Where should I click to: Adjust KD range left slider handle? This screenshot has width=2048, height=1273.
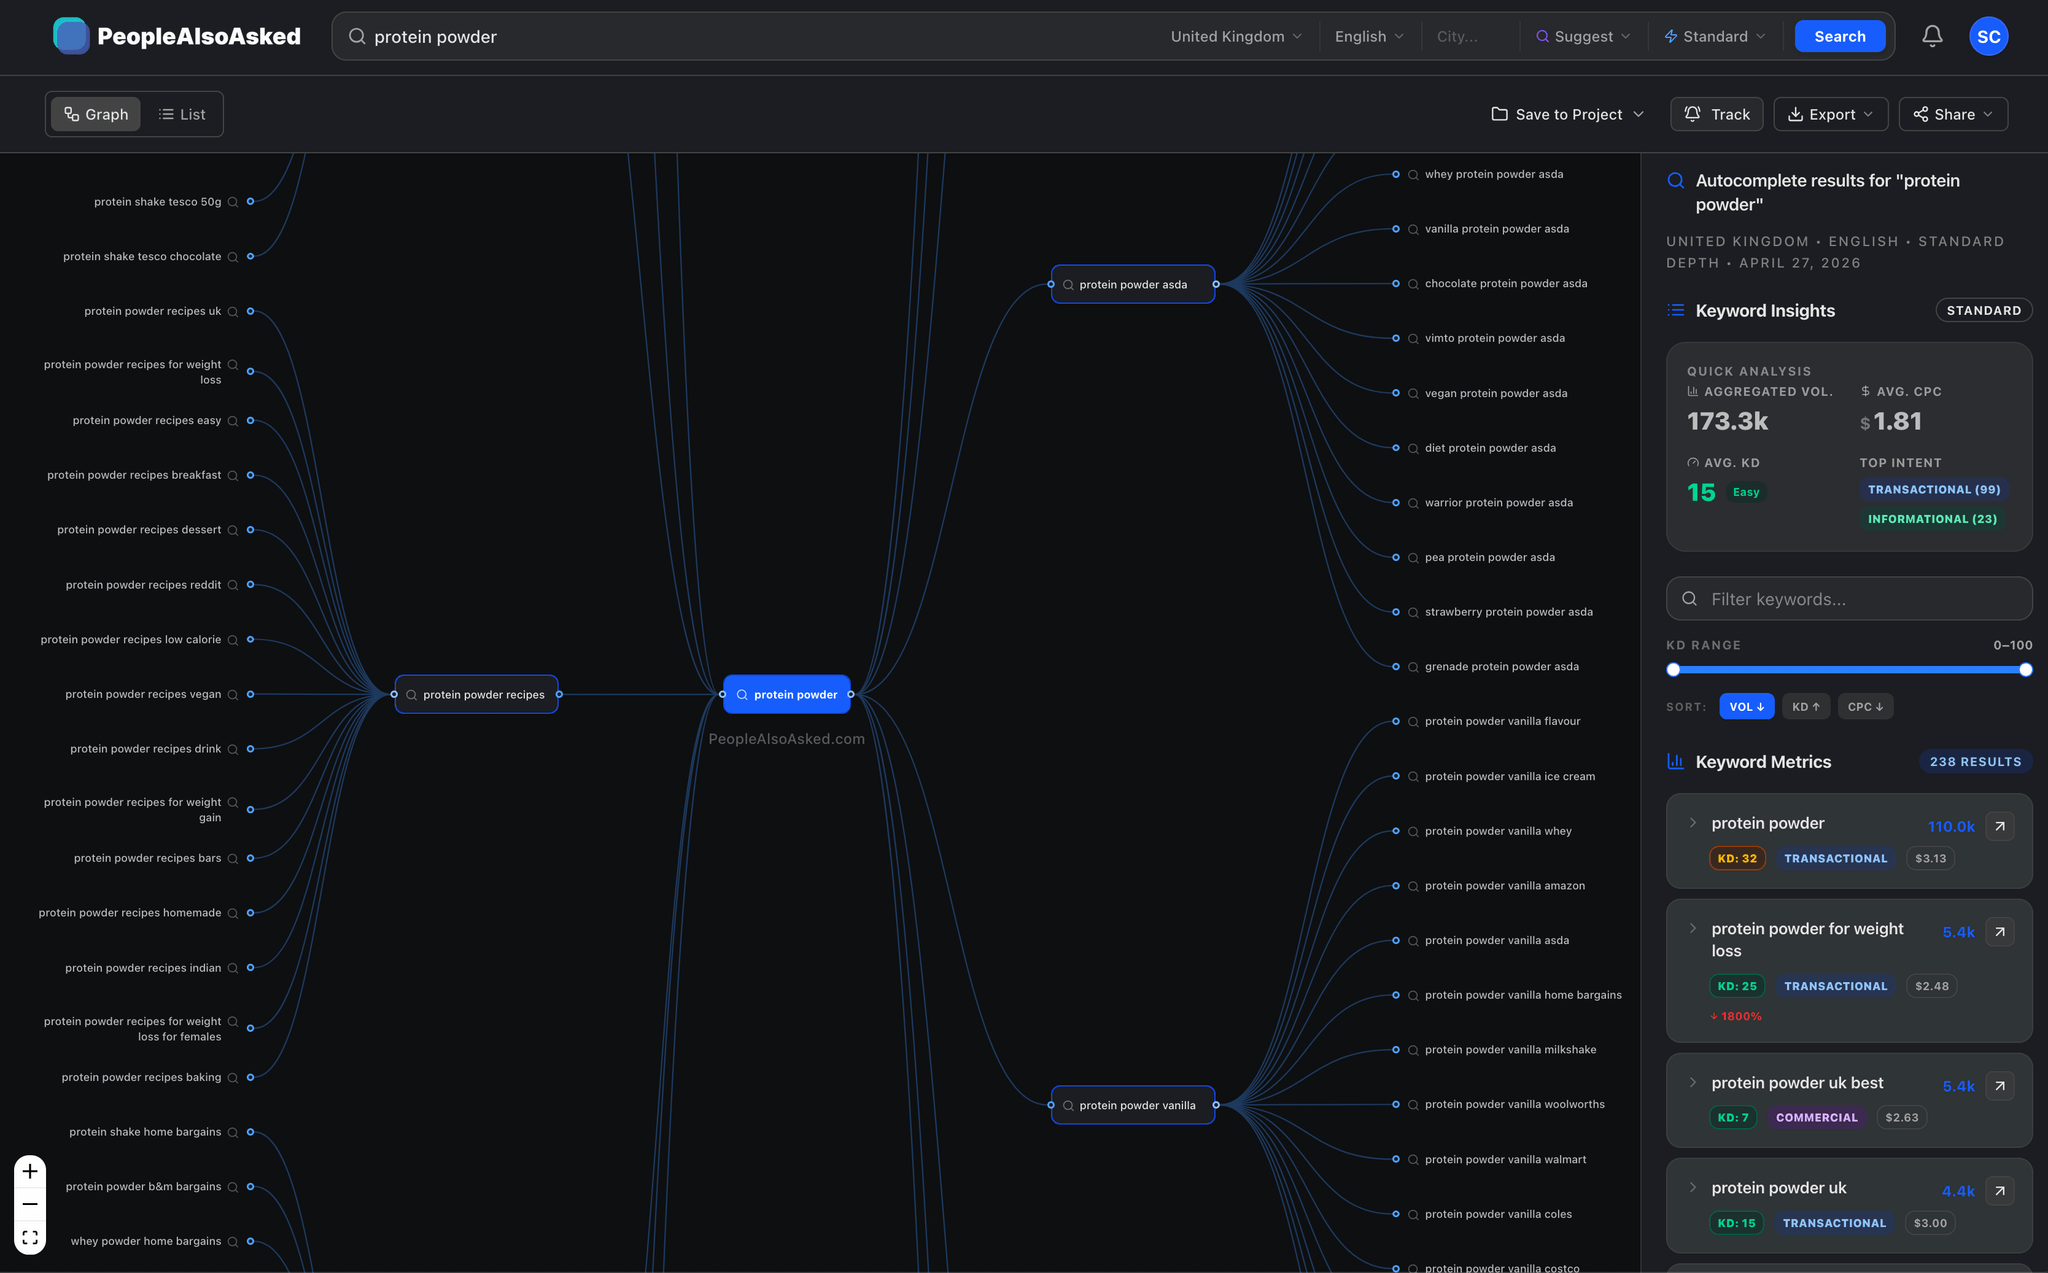[x=1673, y=670]
